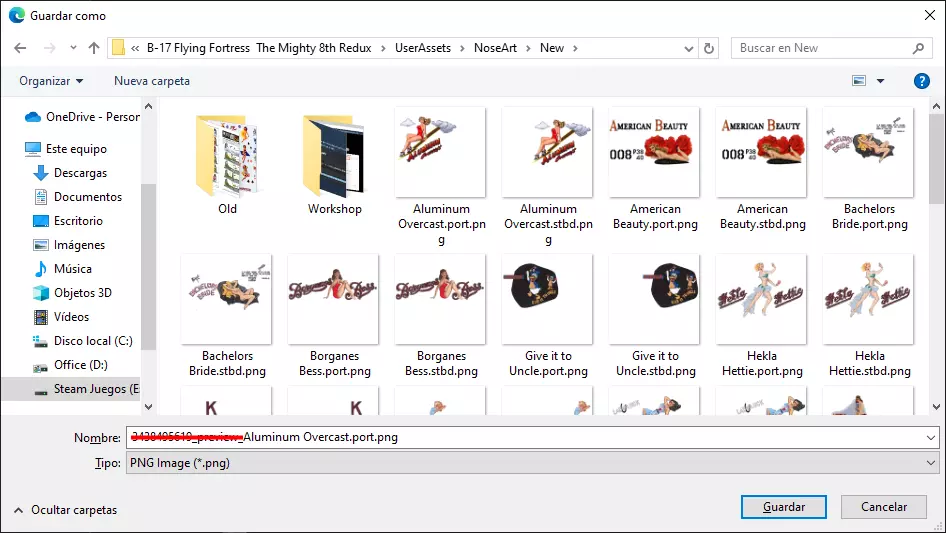Click the Cancelar button
This screenshot has height=533, width=946.
[883, 507]
